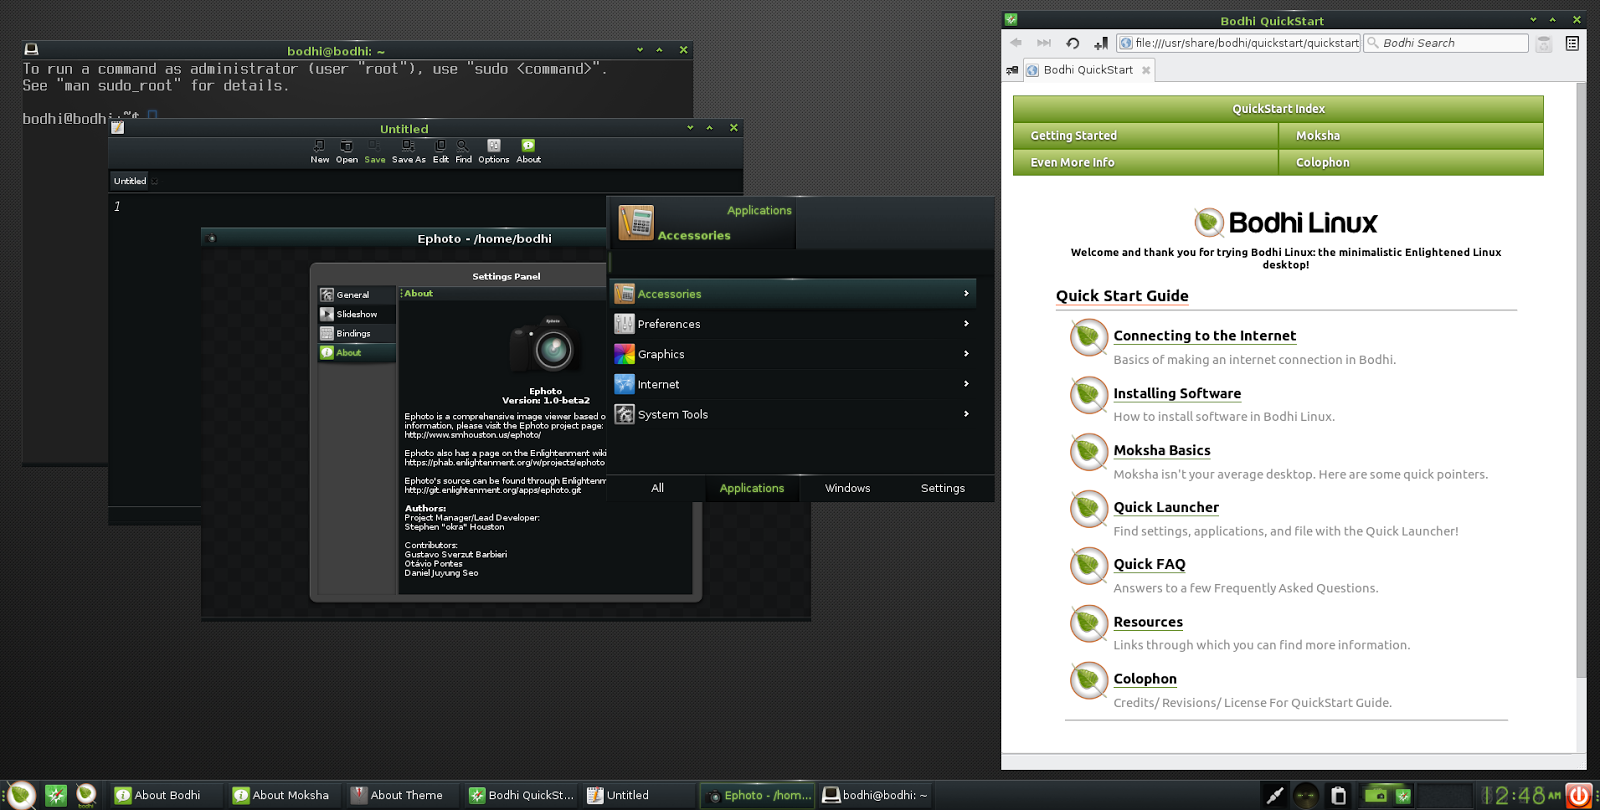1600x810 pixels.
Task: Select Bindings in the Ephoto Settings Panel
Action: (x=357, y=333)
